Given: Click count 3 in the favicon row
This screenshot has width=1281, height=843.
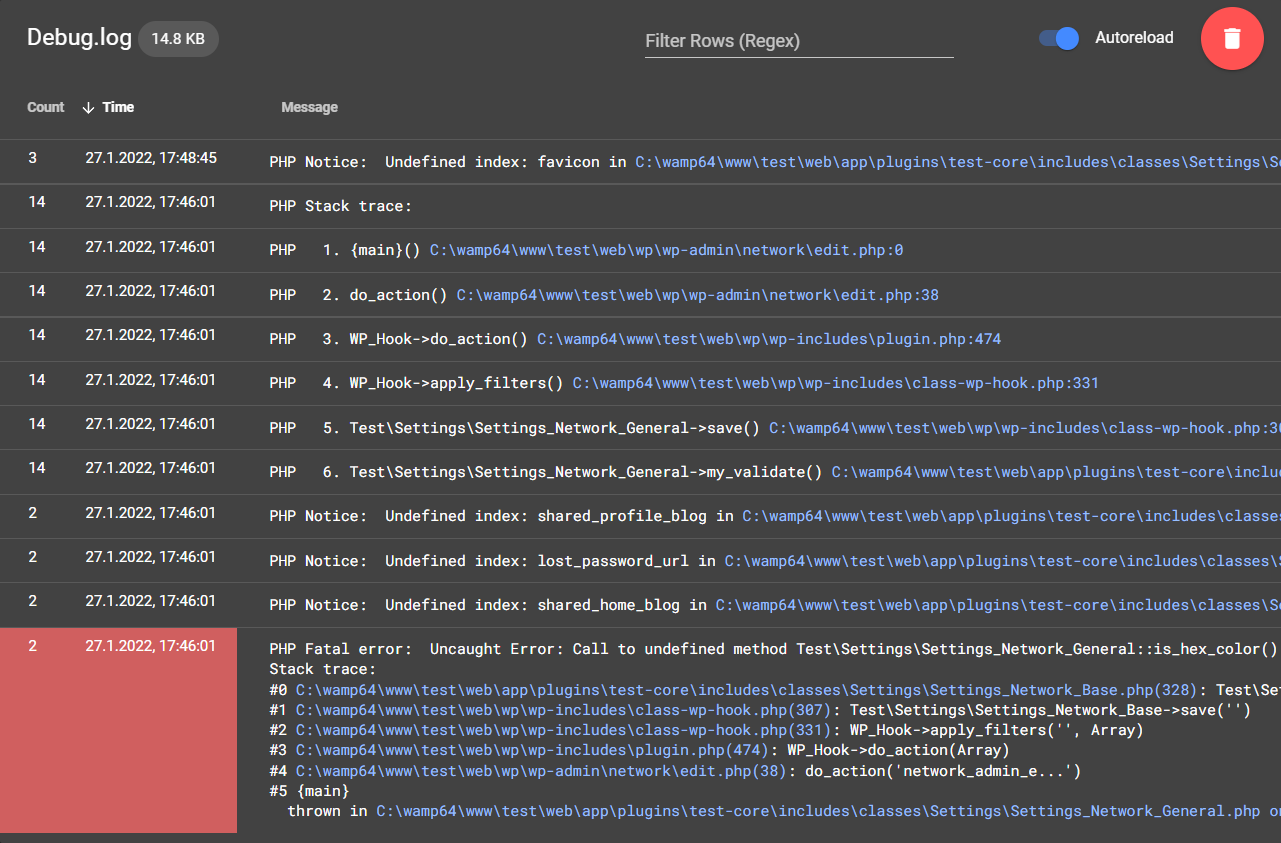Looking at the screenshot, I should 32,158.
